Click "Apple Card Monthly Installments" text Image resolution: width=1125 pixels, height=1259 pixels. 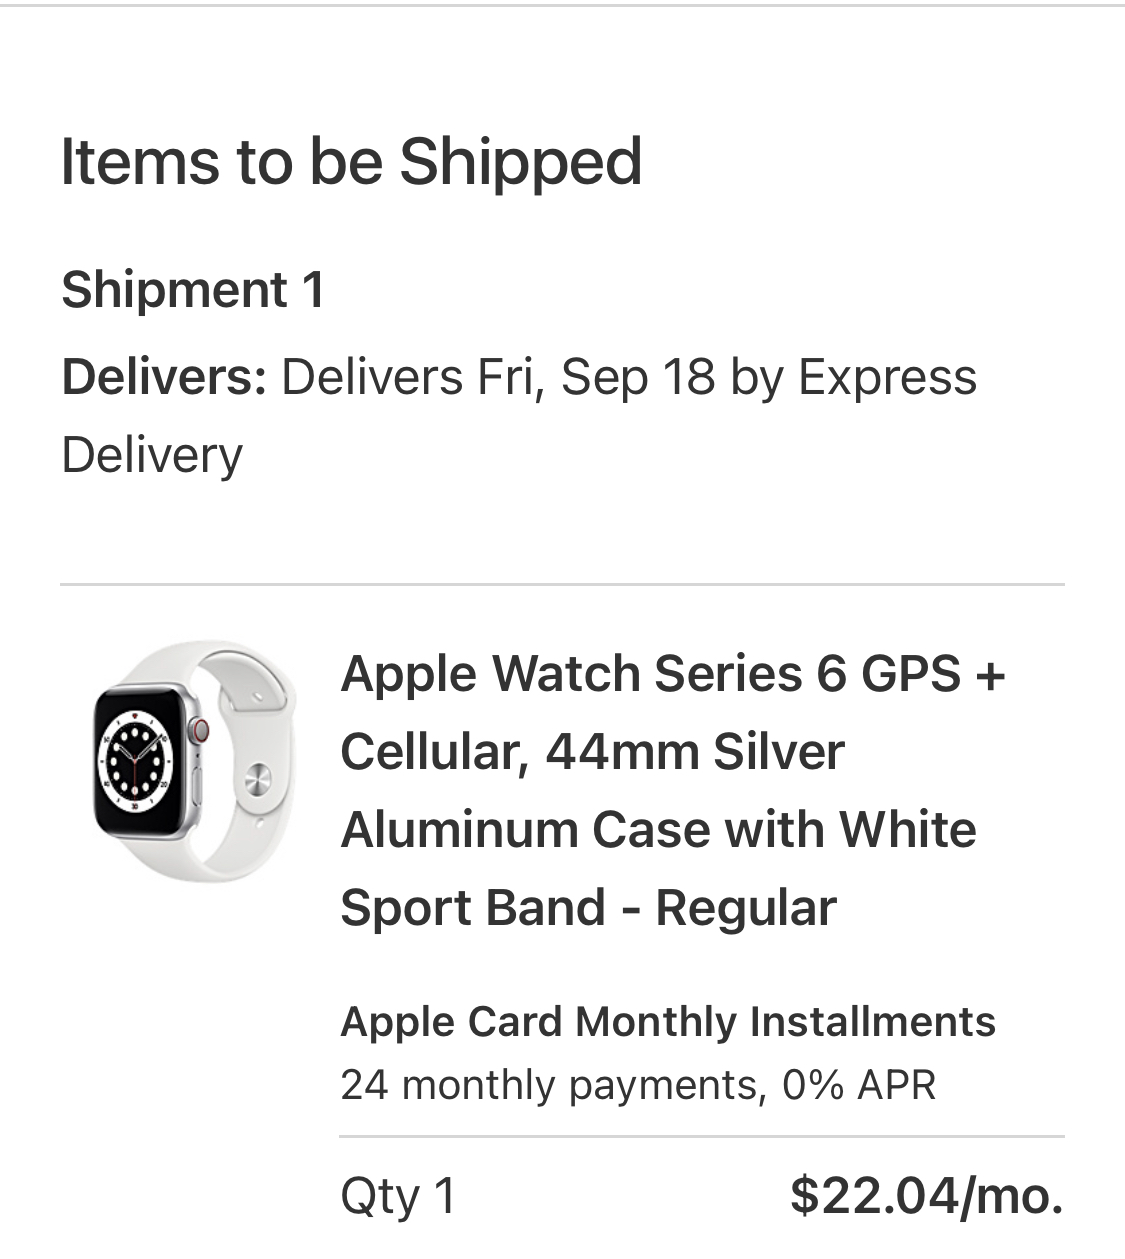coord(667,1022)
